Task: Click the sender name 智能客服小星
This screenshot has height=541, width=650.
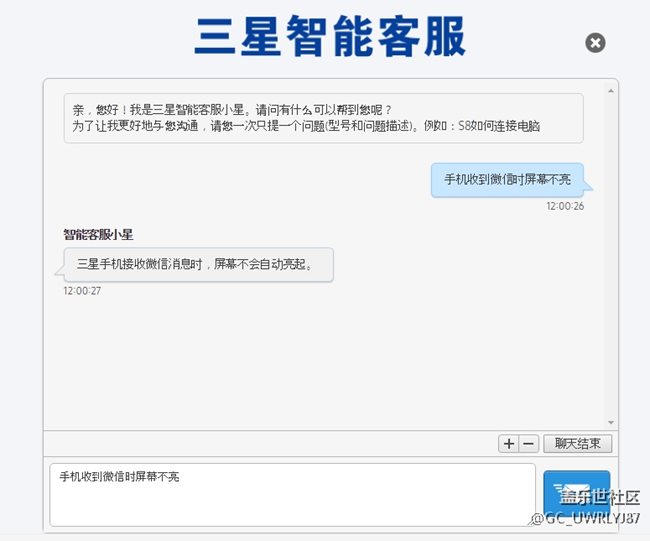Action: (98, 235)
